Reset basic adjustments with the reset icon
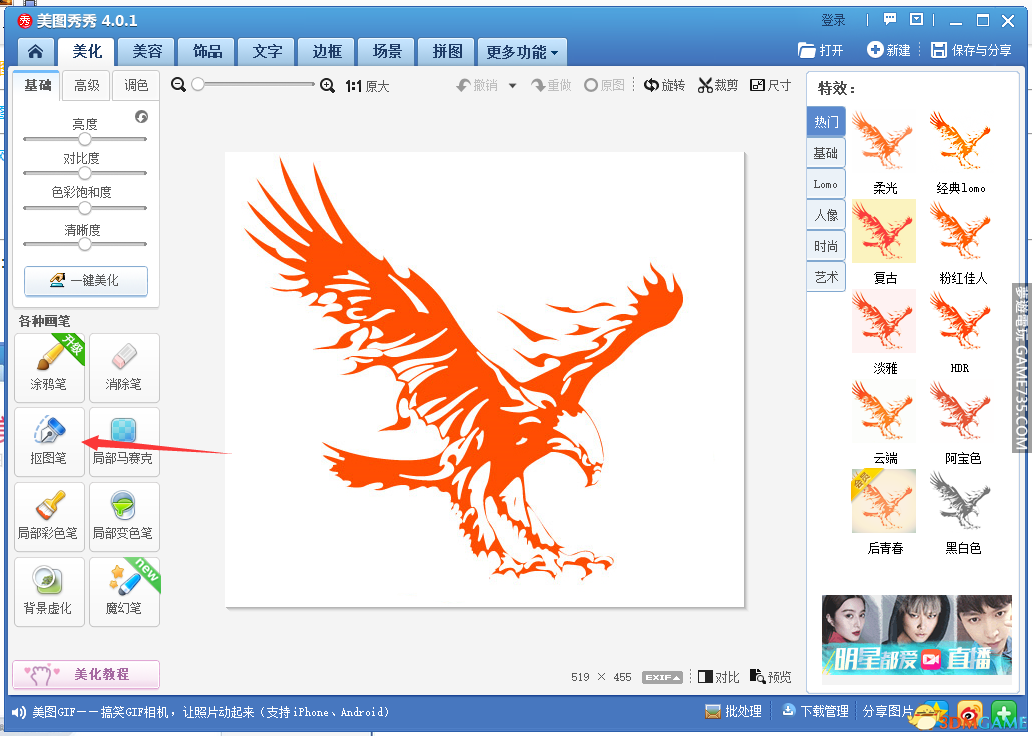Screen dimensions: 1032x736 141,117
